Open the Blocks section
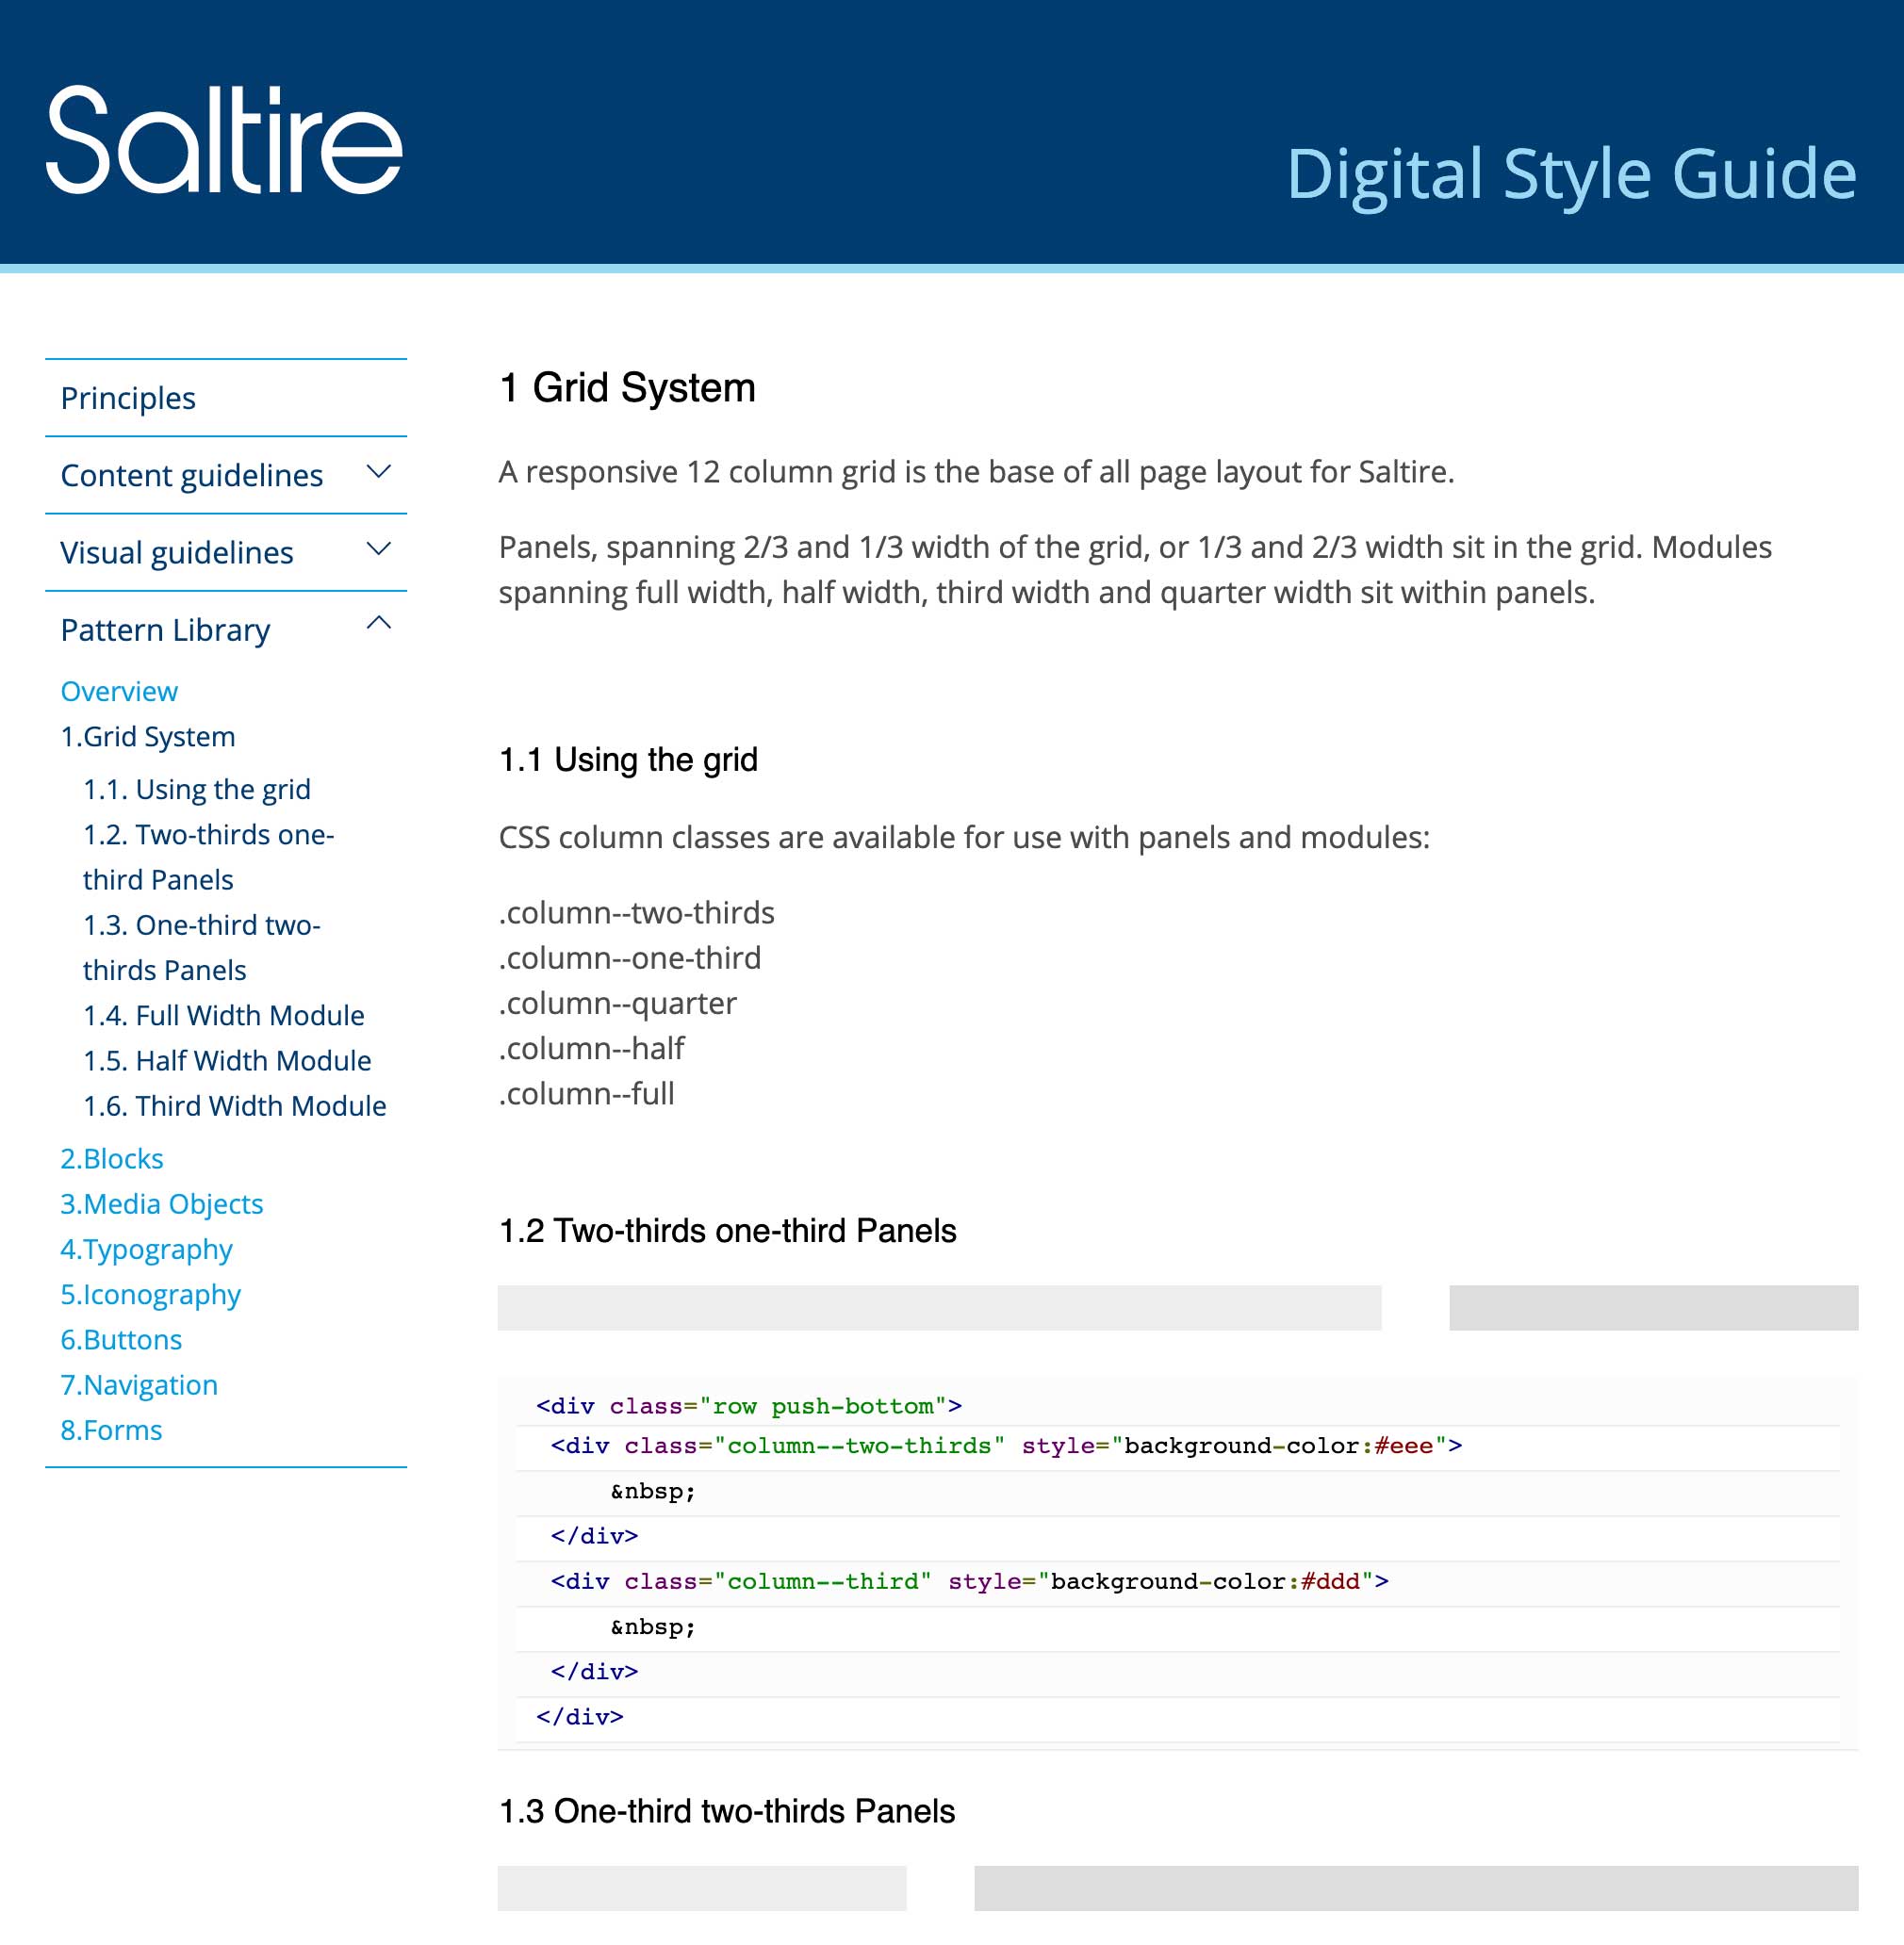 [112, 1158]
